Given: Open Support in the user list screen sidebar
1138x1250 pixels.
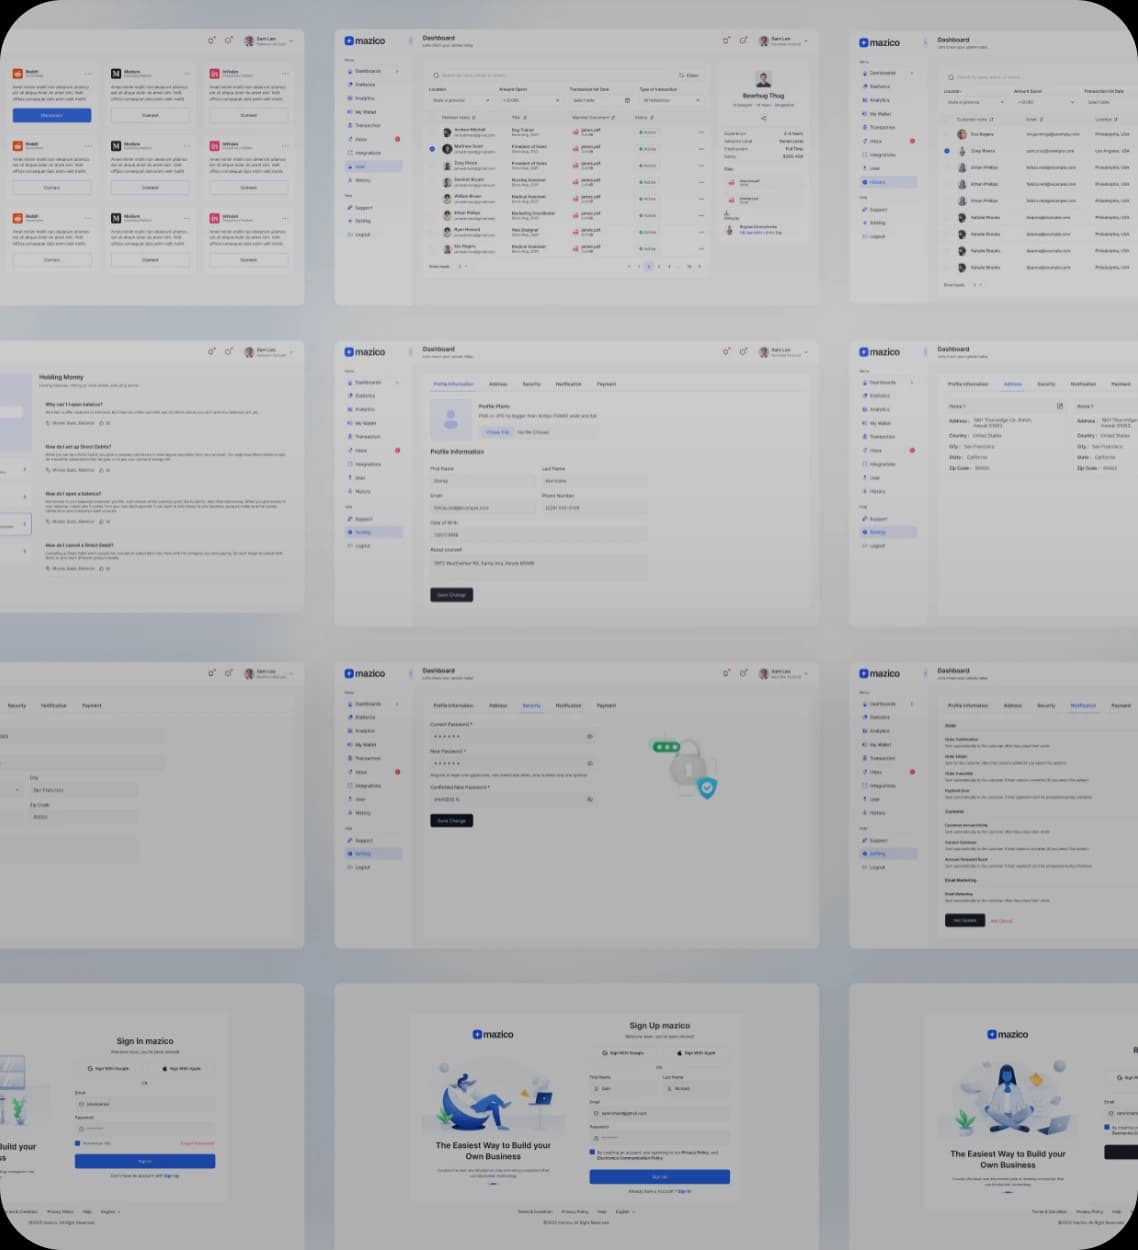Looking at the screenshot, I should 360,208.
